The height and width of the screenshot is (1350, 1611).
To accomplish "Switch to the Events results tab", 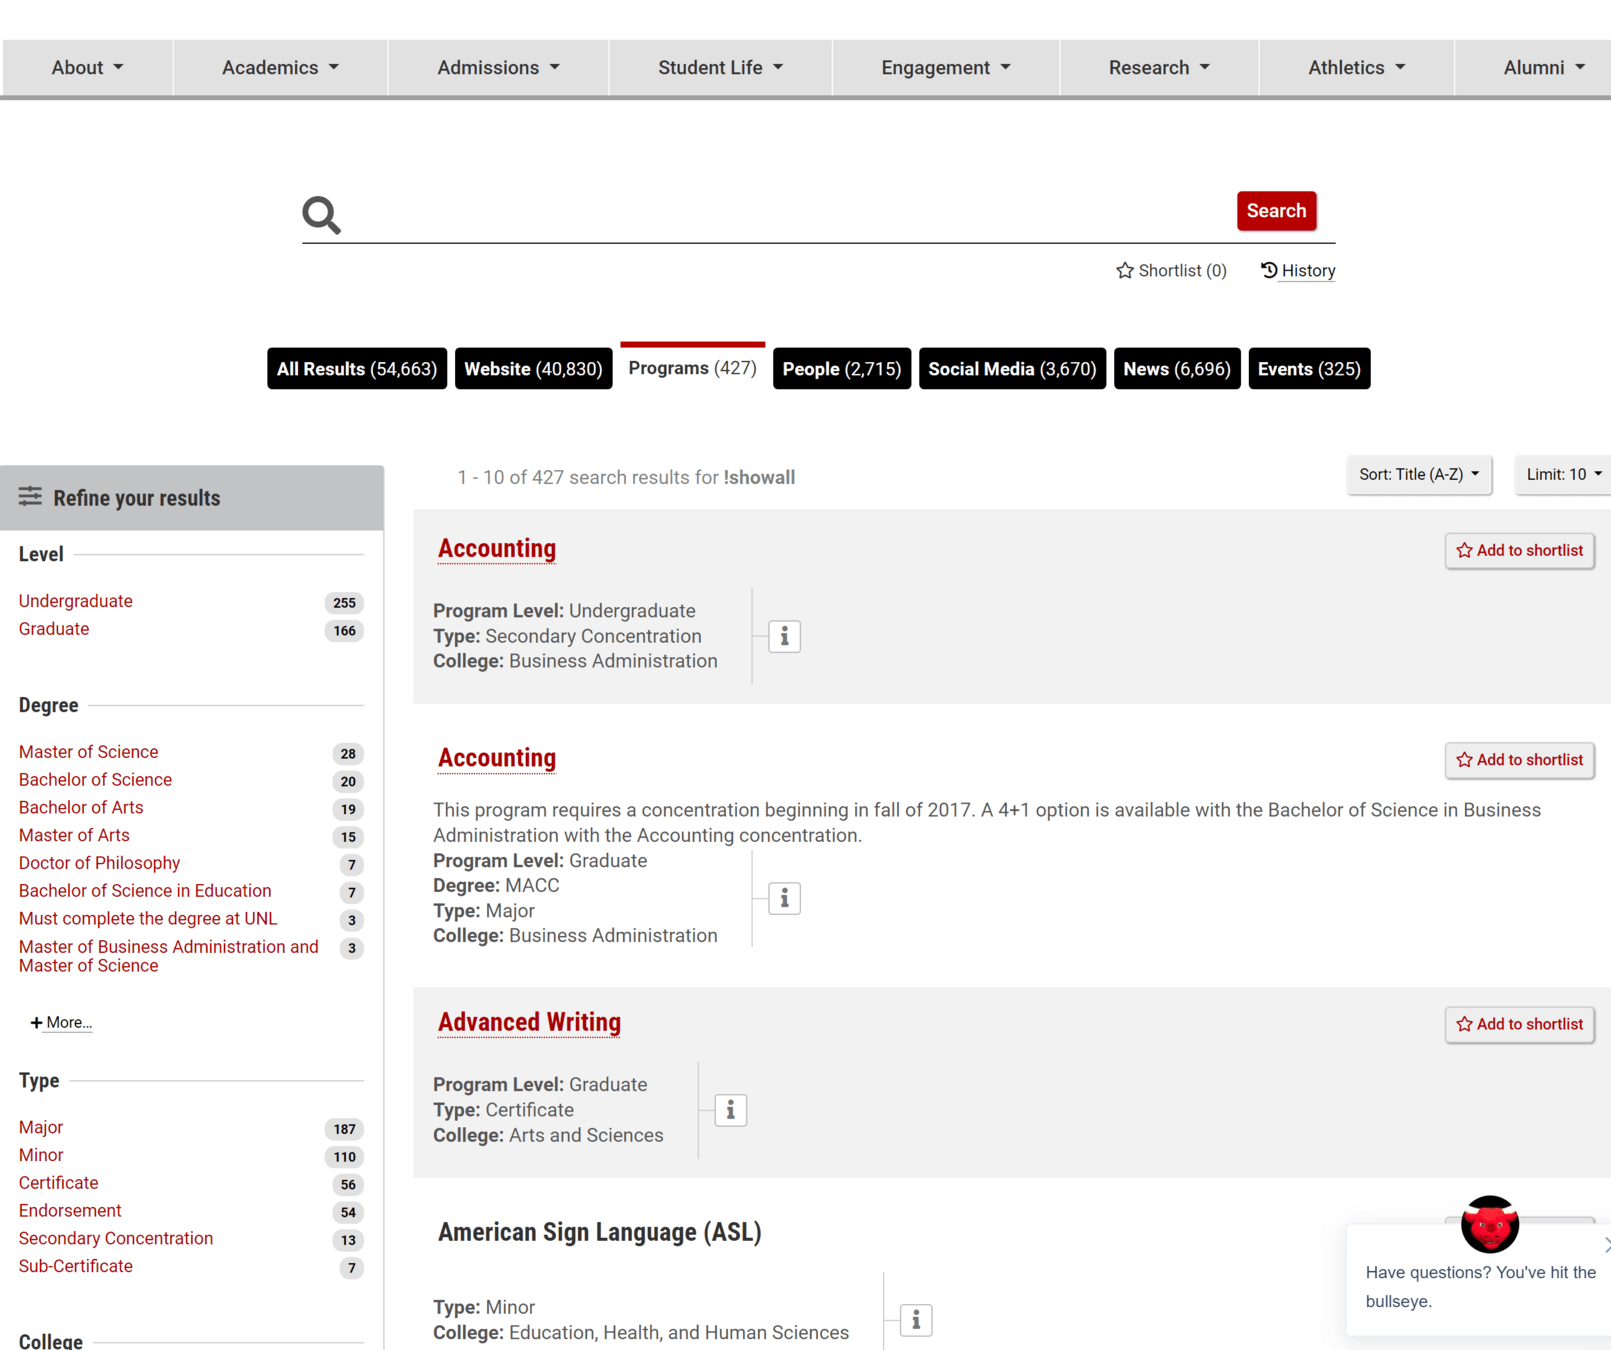I will click(x=1308, y=369).
